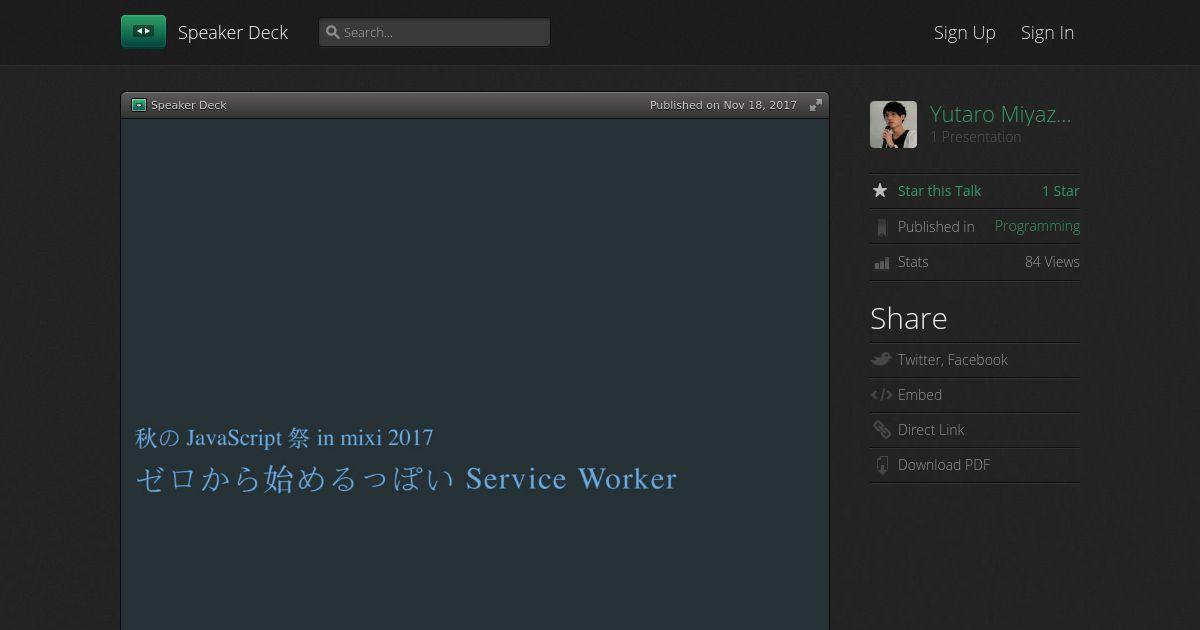Click the star icon beside Star this Talk

pos(880,191)
